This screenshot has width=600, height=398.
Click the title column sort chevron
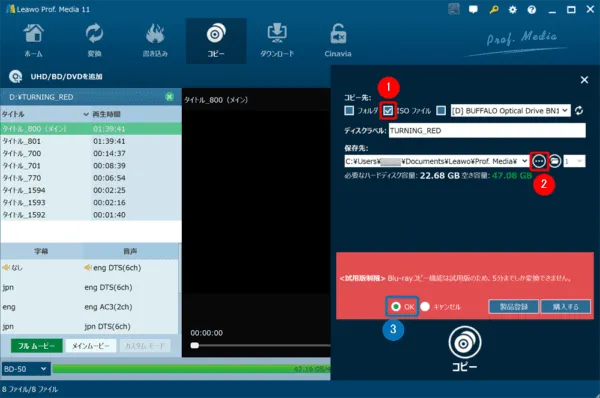(86, 114)
